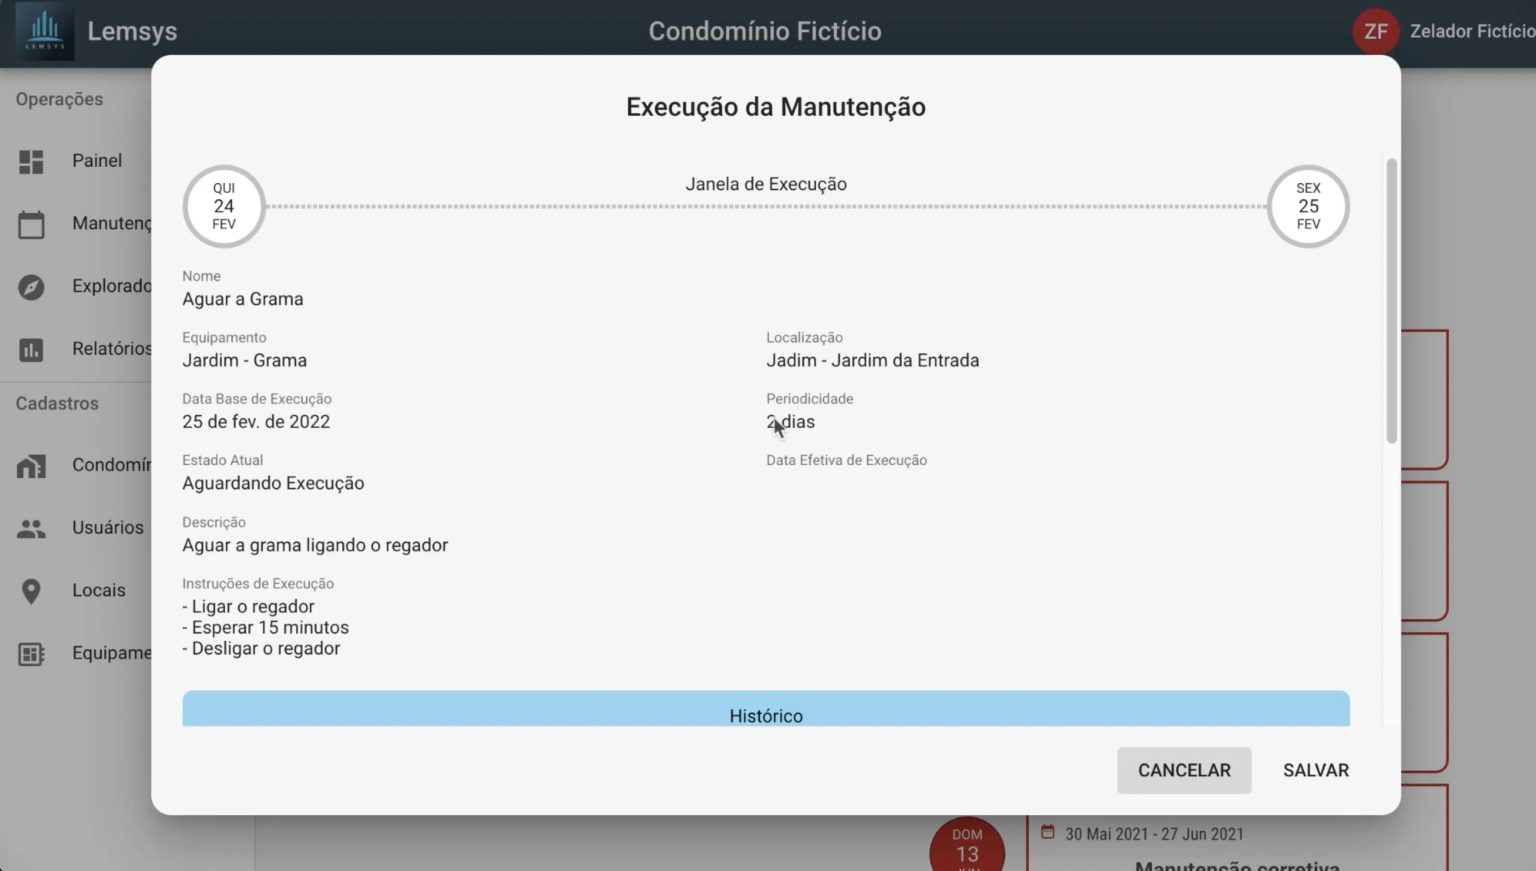Click the calendar icon beside 30 Mai 2021

[1048, 832]
